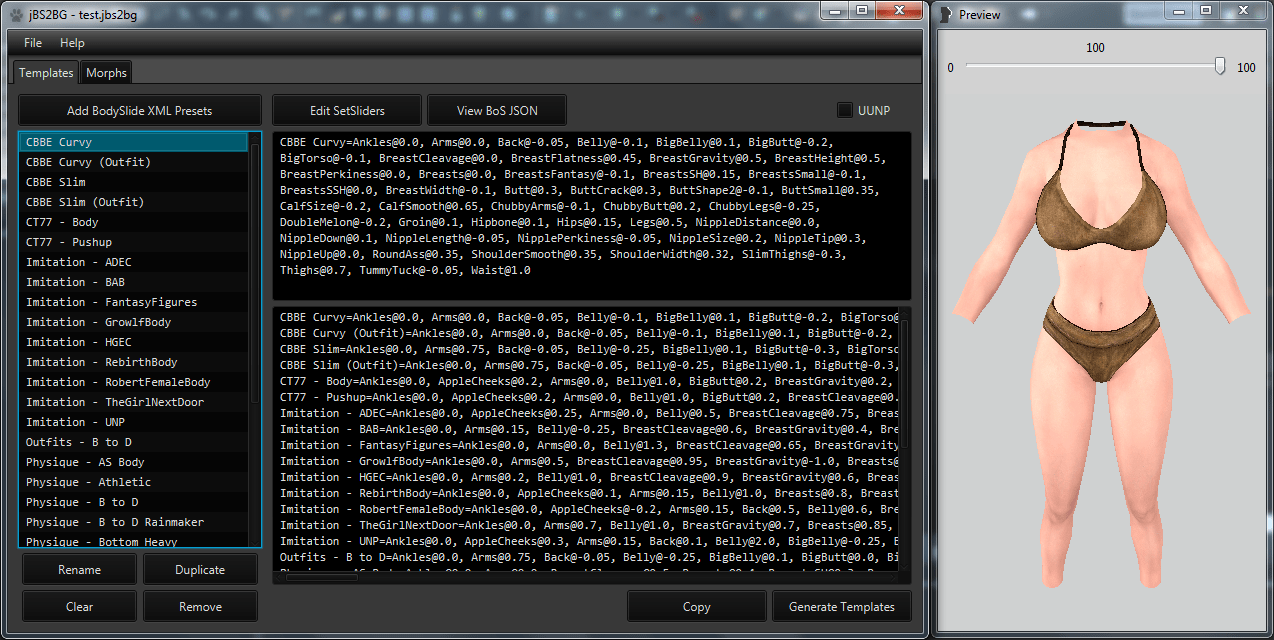Click the preview weight slider handle
This screenshot has width=1274, height=640.
click(x=1220, y=67)
